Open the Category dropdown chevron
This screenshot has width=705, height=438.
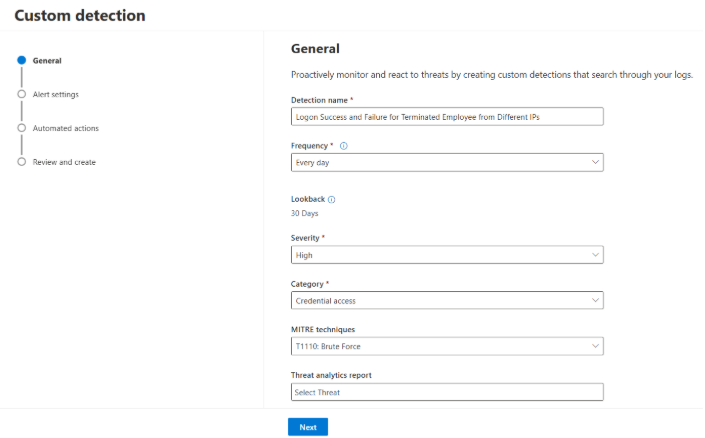595,300
